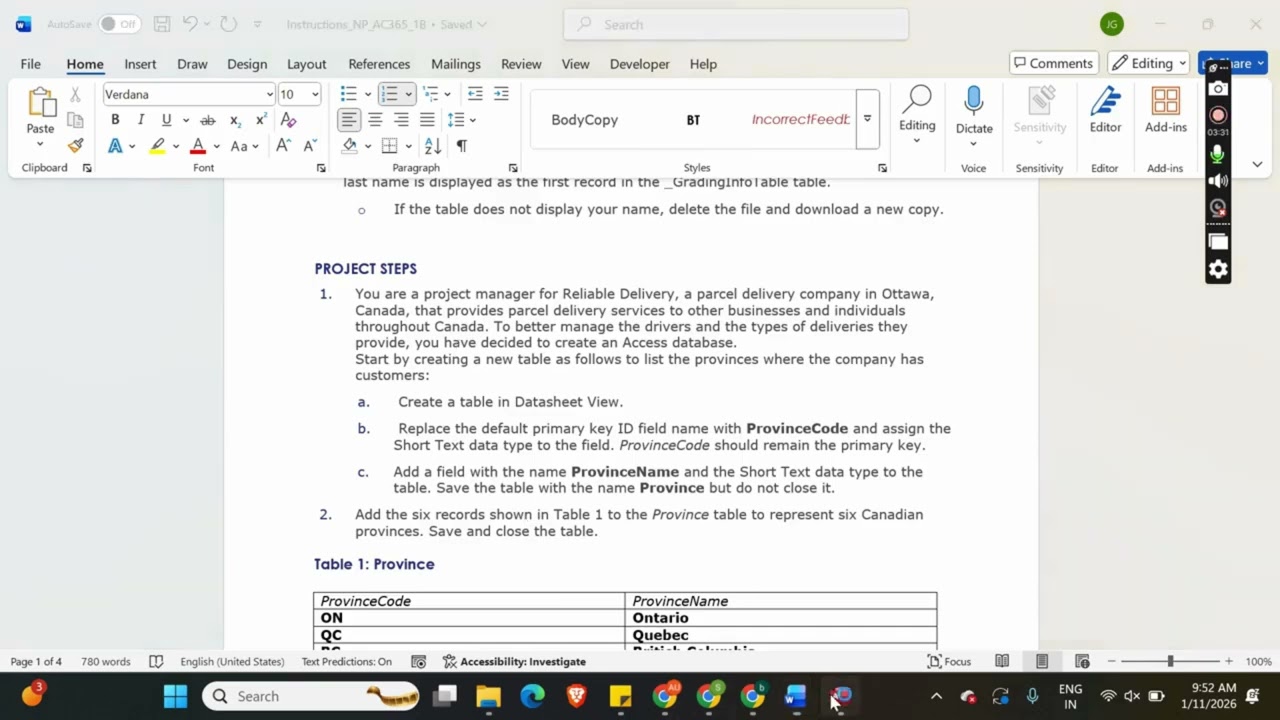Mute the recorder microphone
Viewport: 1280px width, 720px height.
click(x=1217, y=154)
